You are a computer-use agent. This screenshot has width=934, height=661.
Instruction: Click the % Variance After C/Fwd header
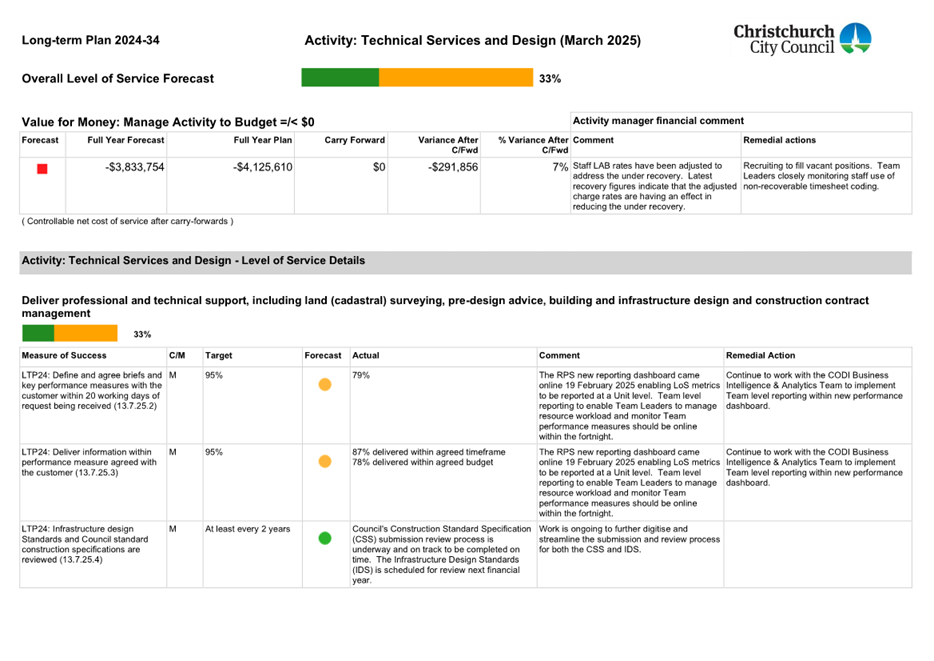(x=533, y=145)
